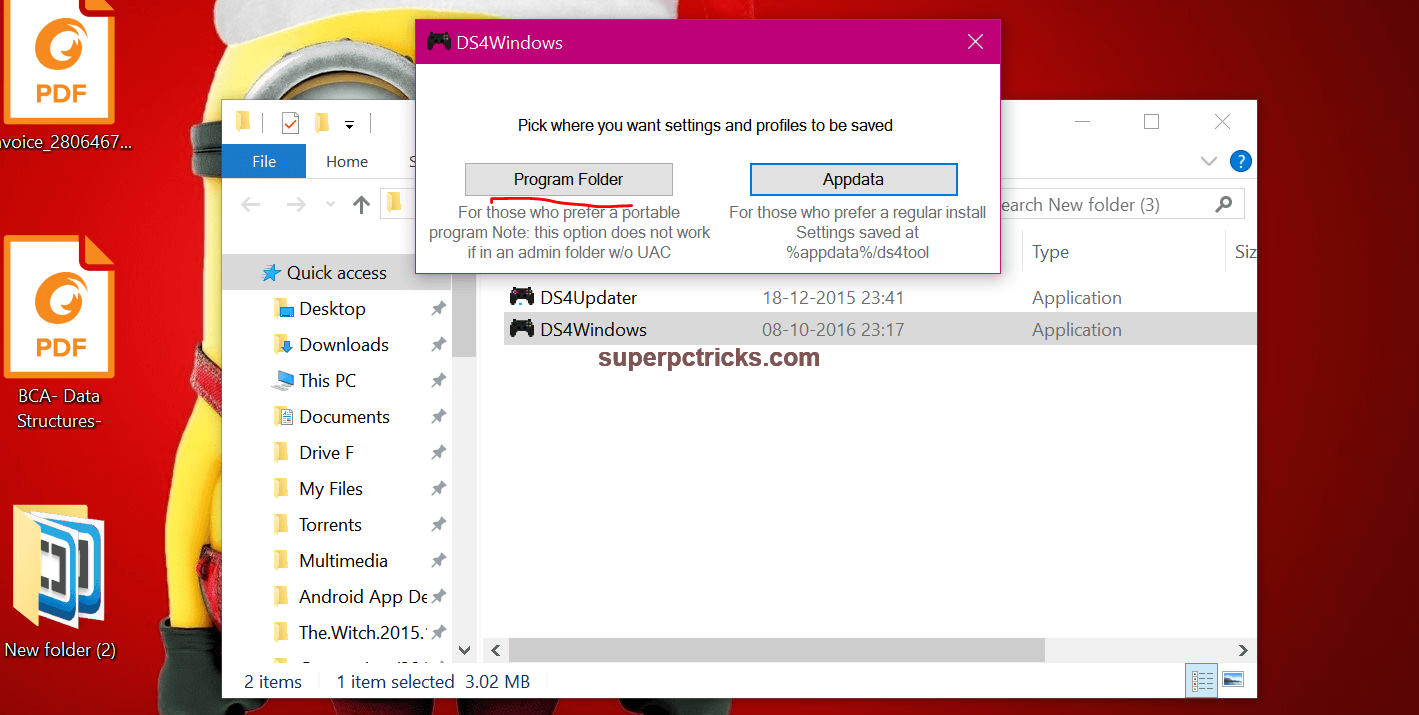Click Application type in DS4Updater row
The height and width of the screenshot is (715, 1419).
(1077, 298)
